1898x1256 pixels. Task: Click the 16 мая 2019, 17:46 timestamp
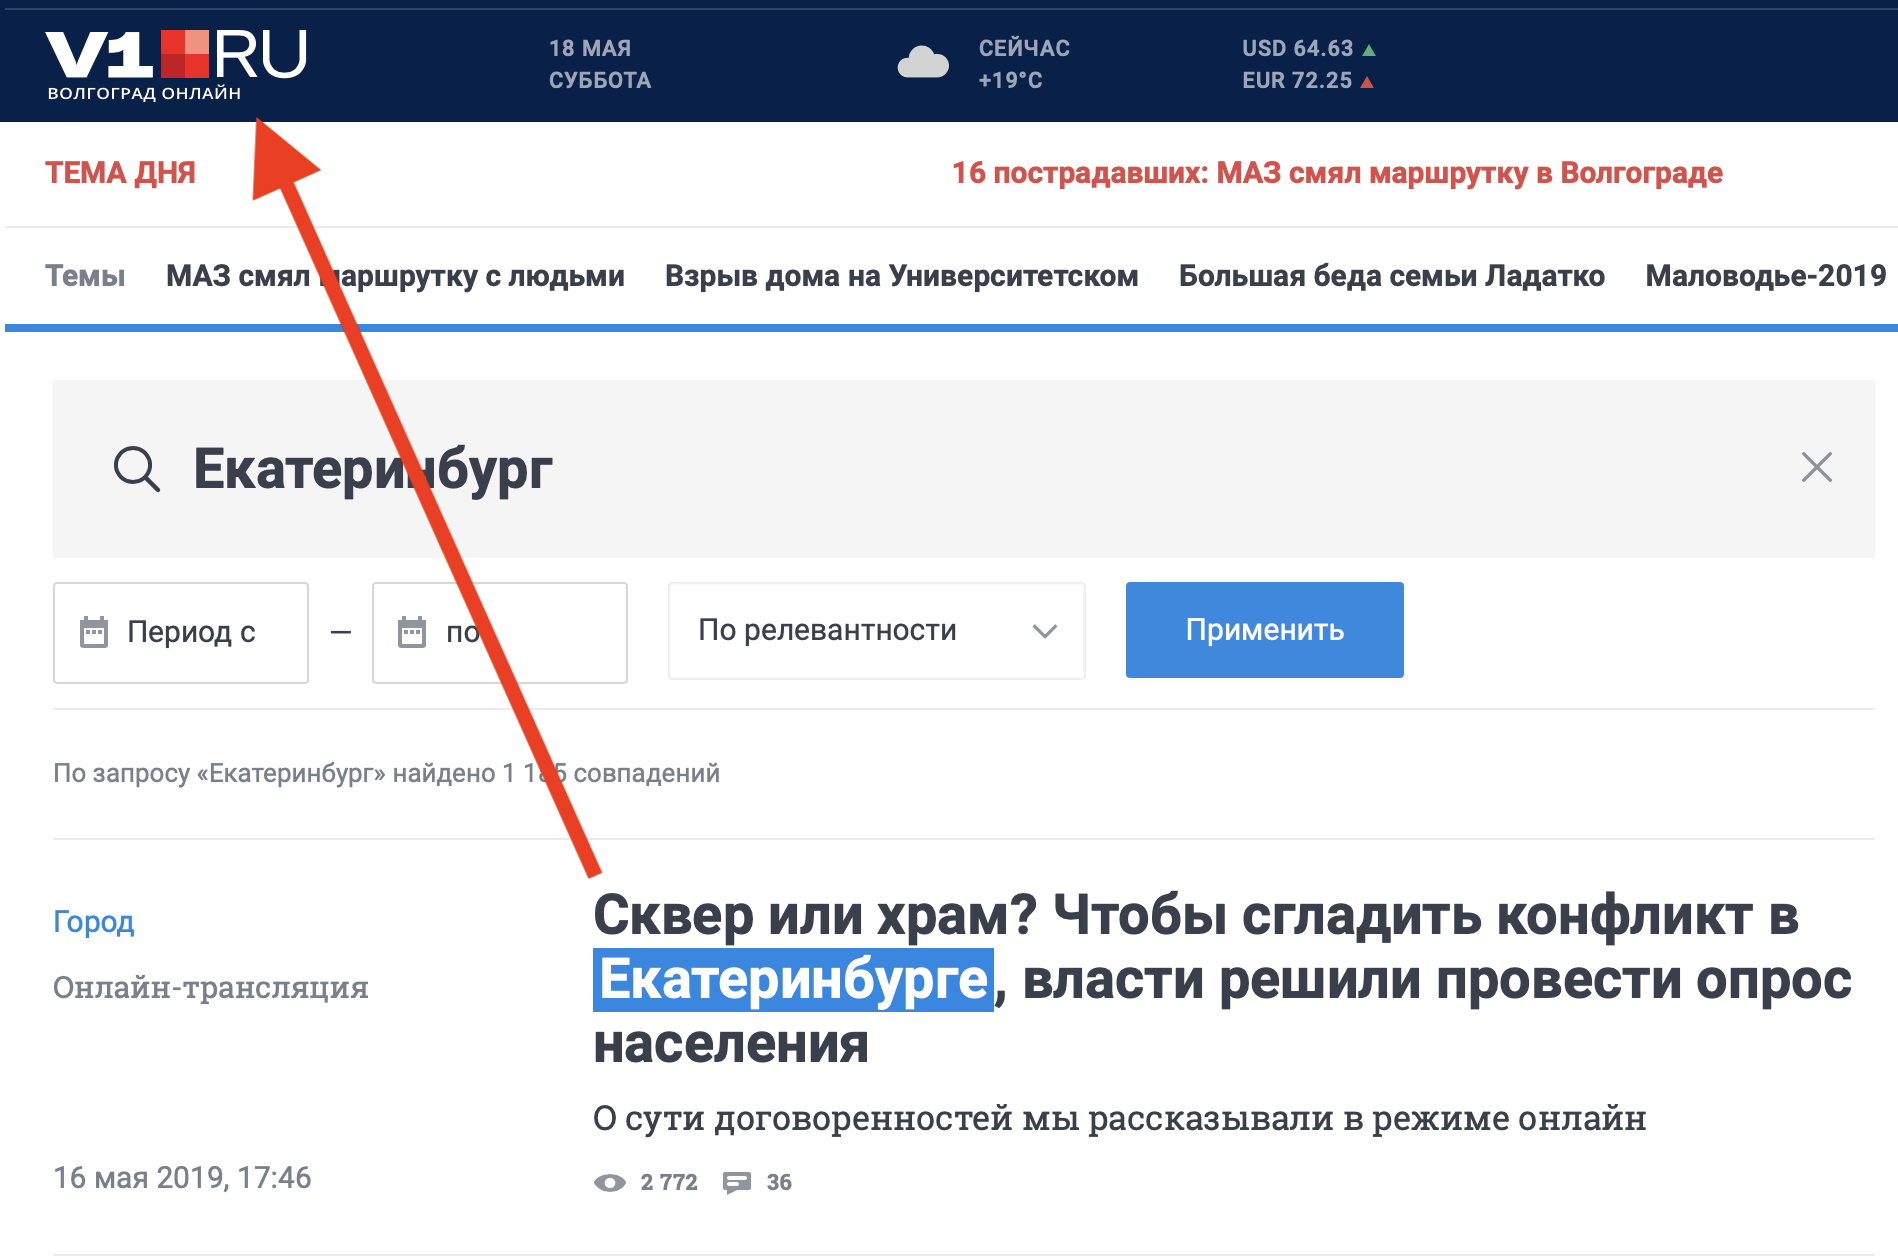182,1178
